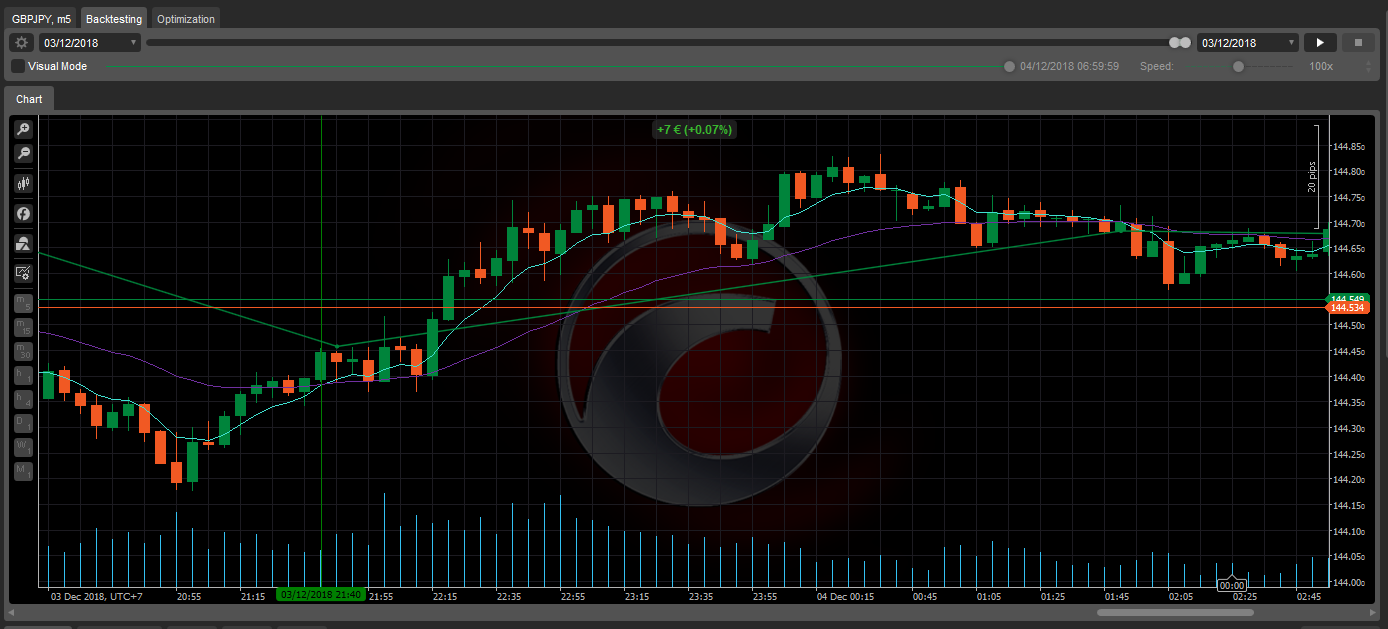Open backtesting settings with the gear icon
Viewport: 1388px width, 629px height.
pyautogui.click(x=22, y=43)
